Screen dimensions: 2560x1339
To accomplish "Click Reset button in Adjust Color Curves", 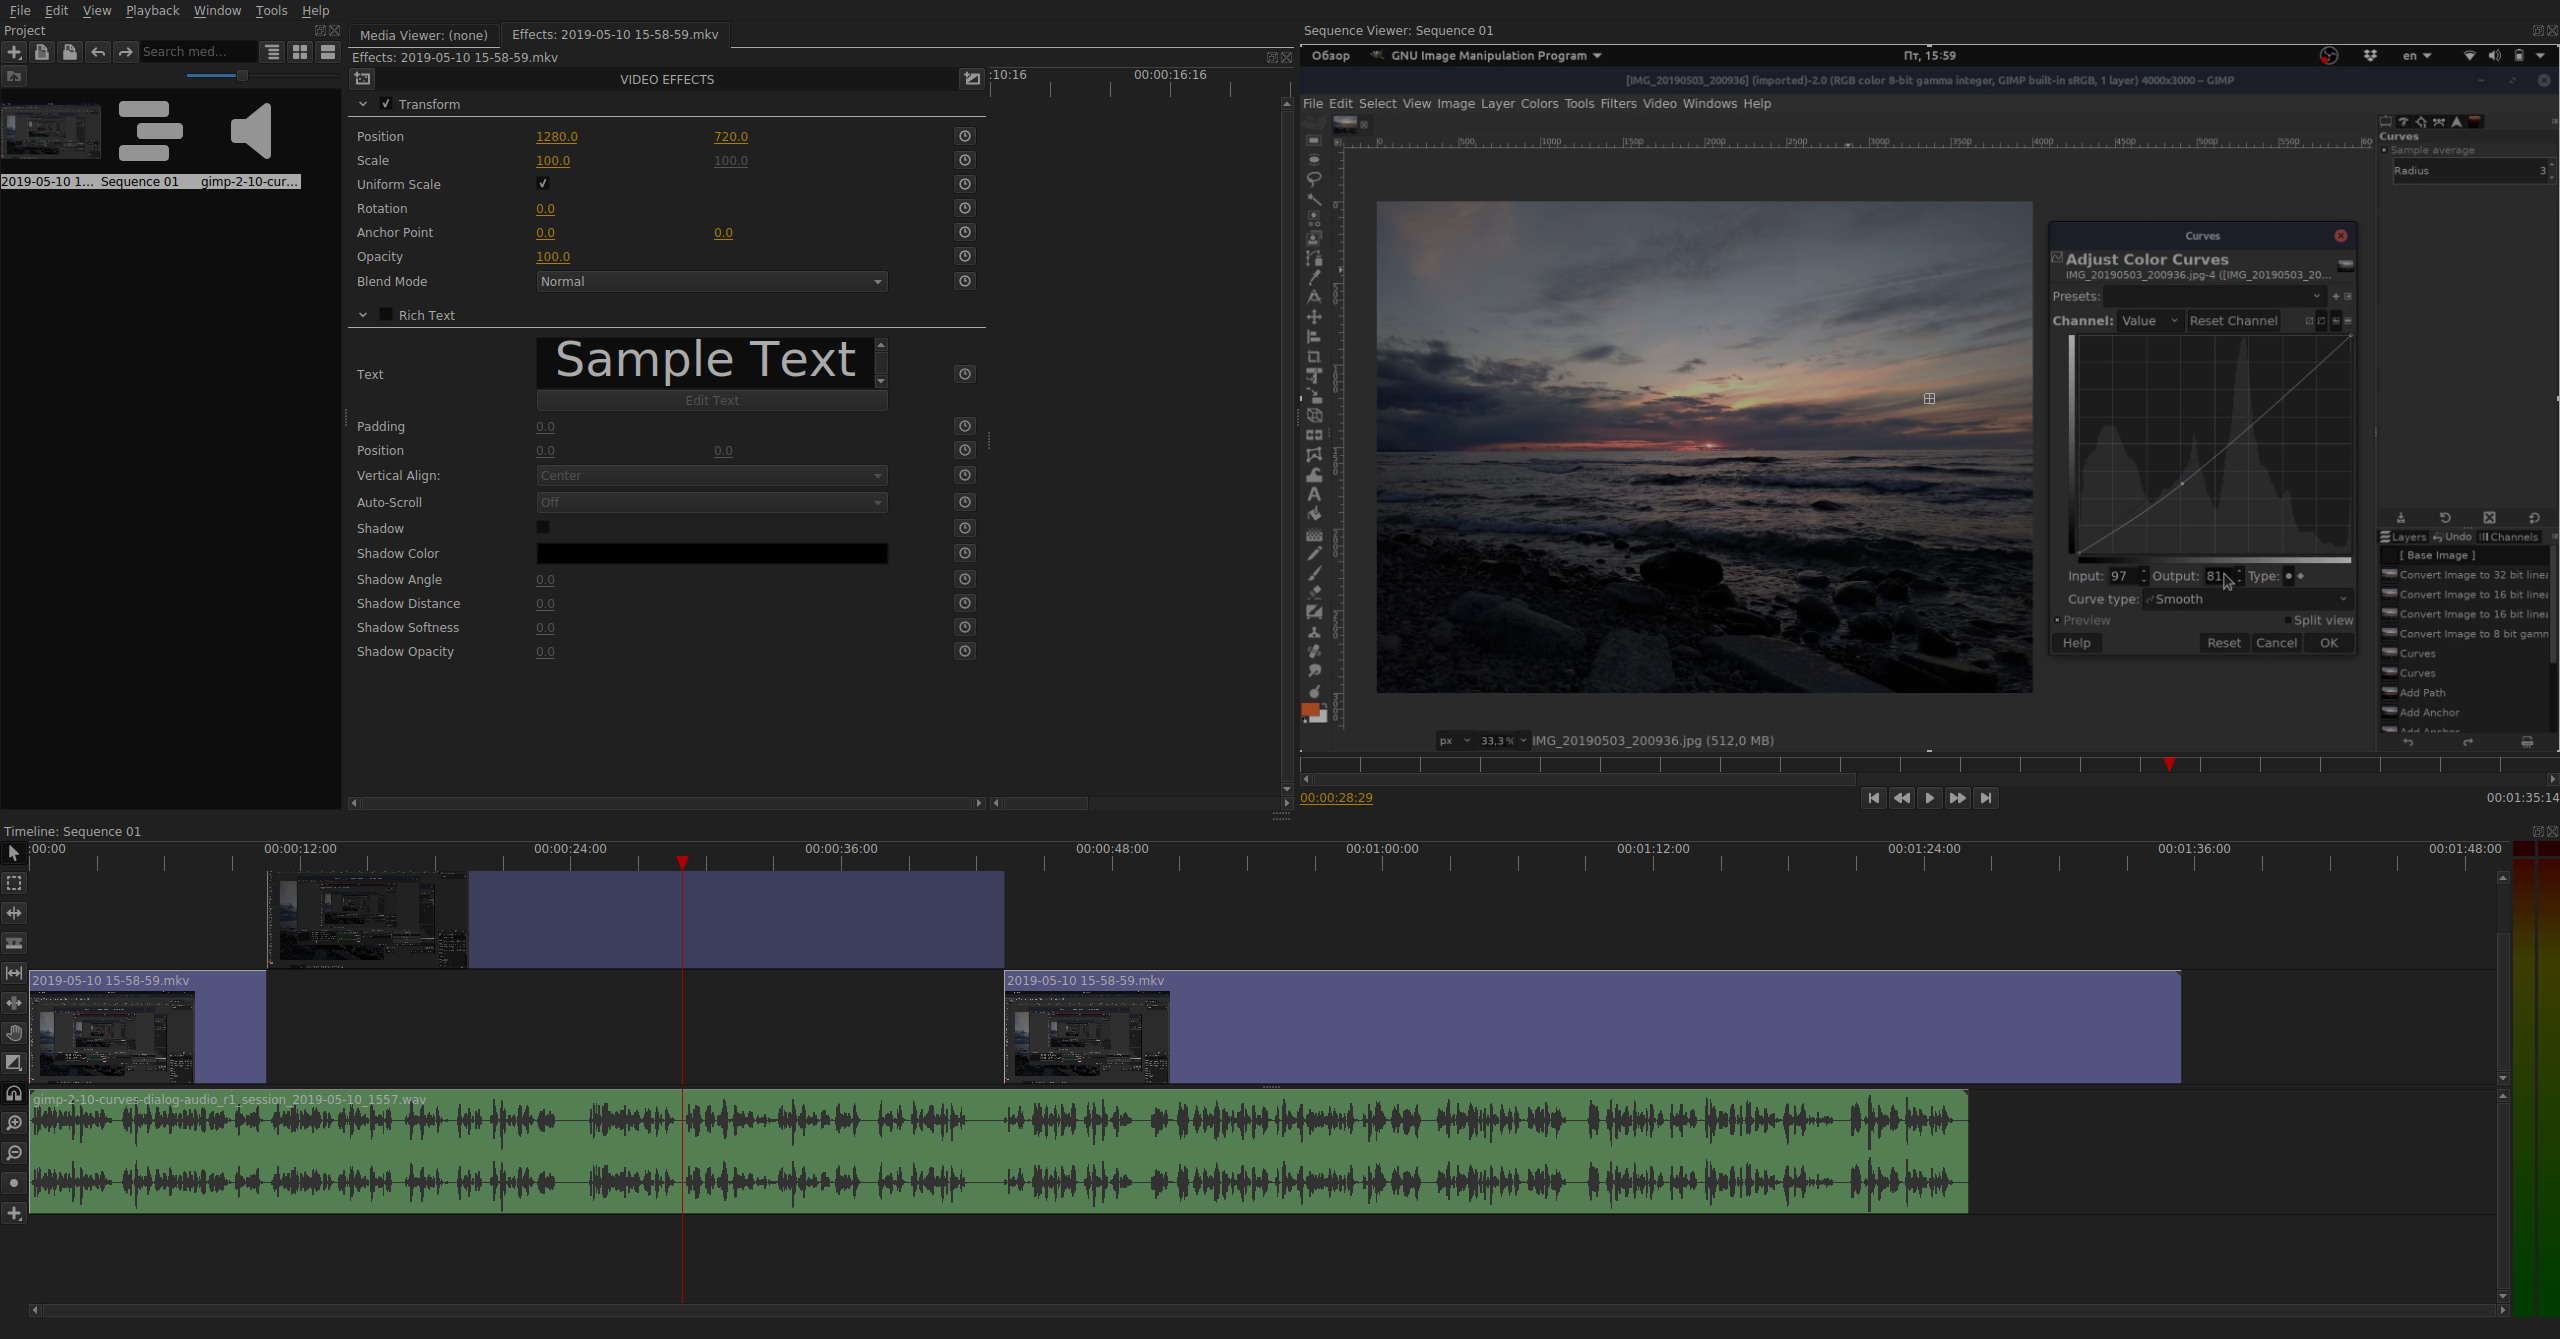I will click(2221, 642).
